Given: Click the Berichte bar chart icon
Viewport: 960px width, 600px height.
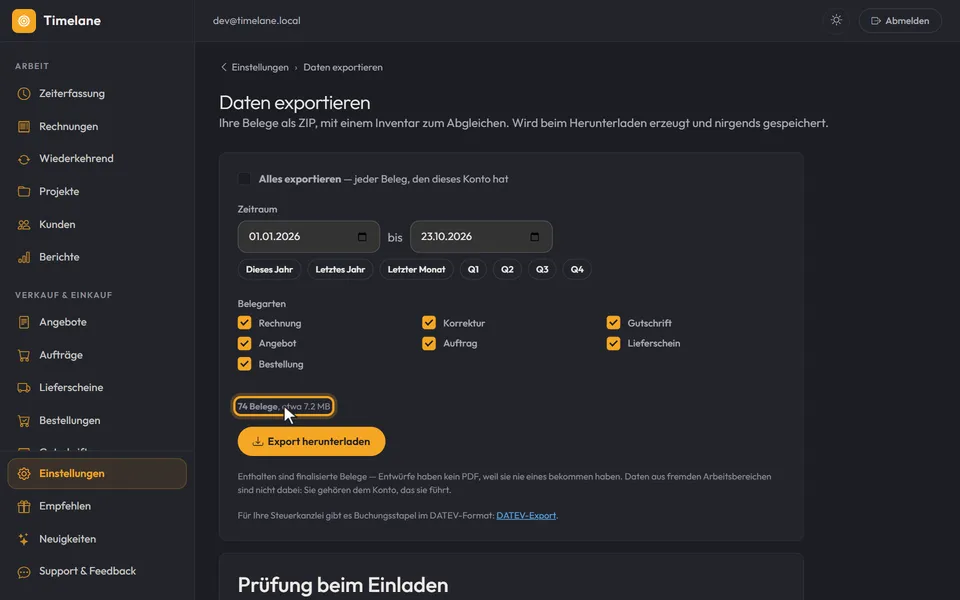Looking at the screenshot, I should coord(24,257).
